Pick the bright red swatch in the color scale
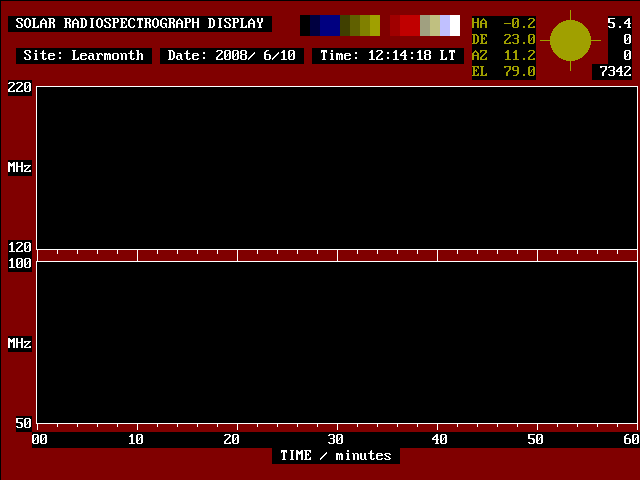The width and height of the screenshot is (640, 480). [410, 26]
